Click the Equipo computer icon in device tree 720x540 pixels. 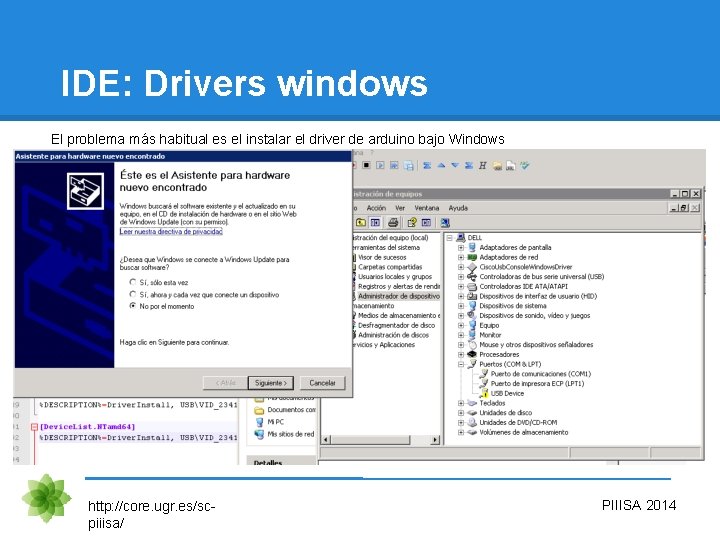[x=472, y=325]
